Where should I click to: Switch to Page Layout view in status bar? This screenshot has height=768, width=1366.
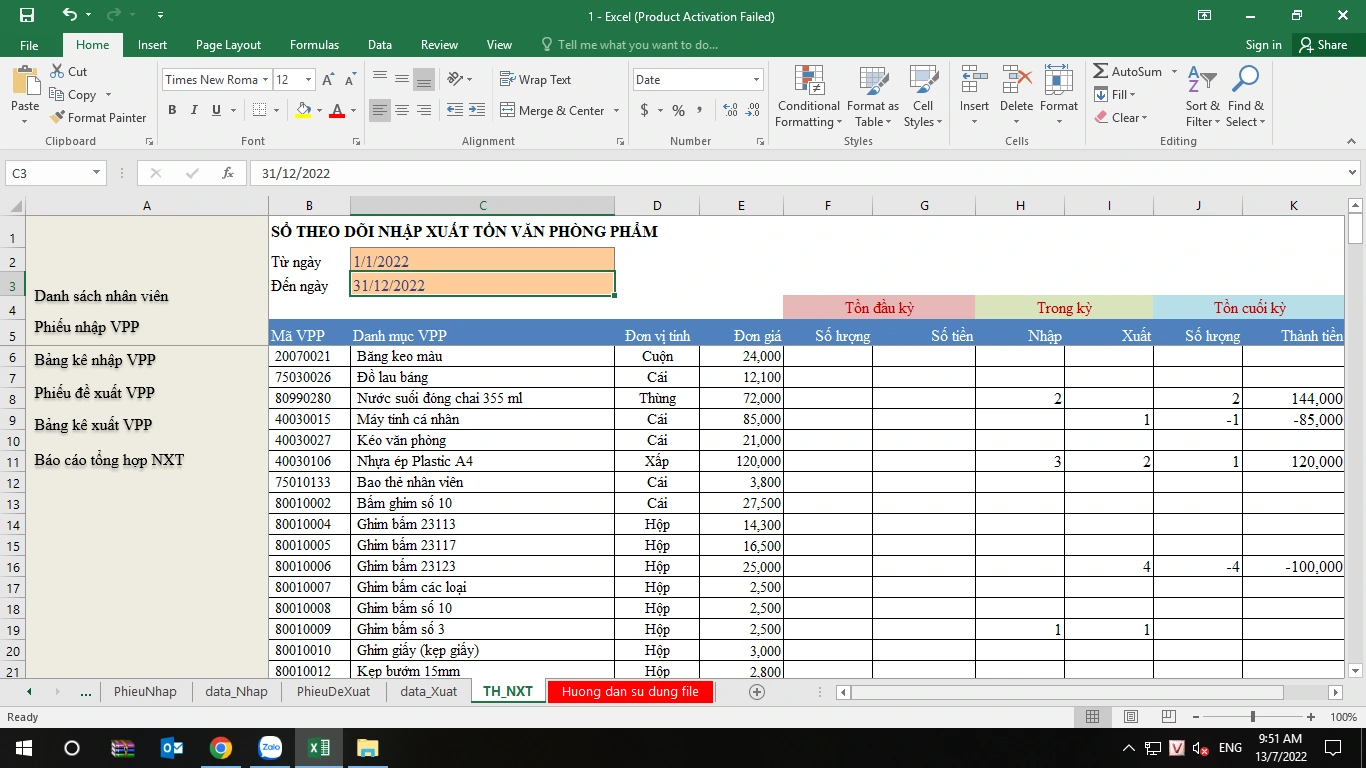click(x=1130, y=717)
